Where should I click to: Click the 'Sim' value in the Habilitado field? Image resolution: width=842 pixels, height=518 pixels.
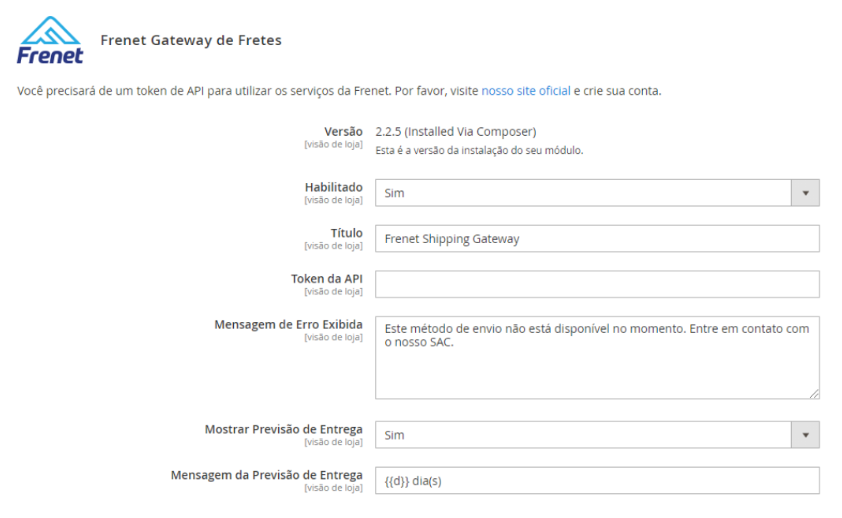(x=395, y=193)
